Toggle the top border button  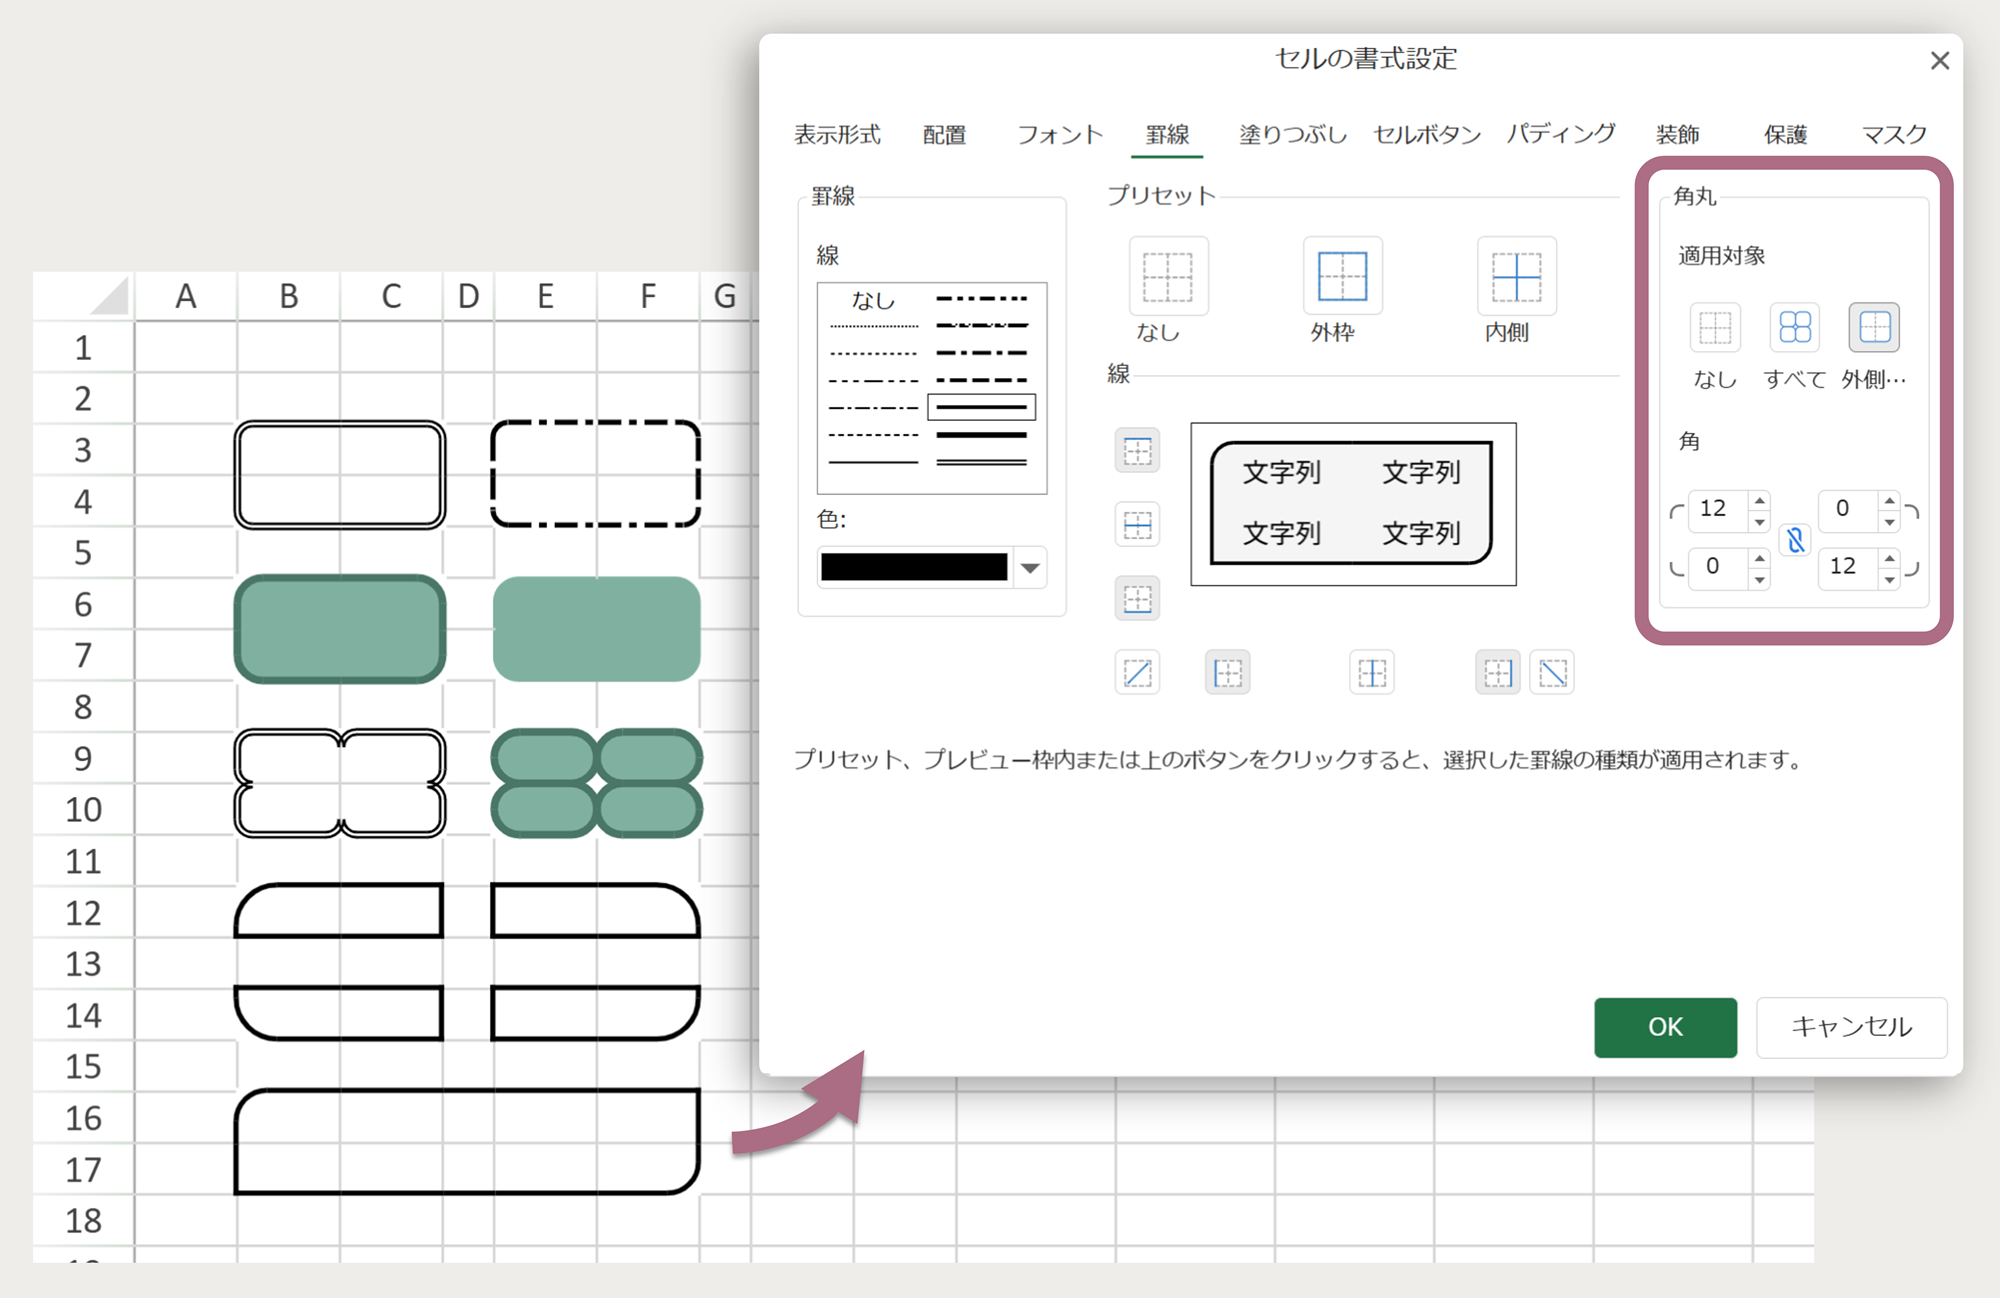click(x=1137, y=451)
